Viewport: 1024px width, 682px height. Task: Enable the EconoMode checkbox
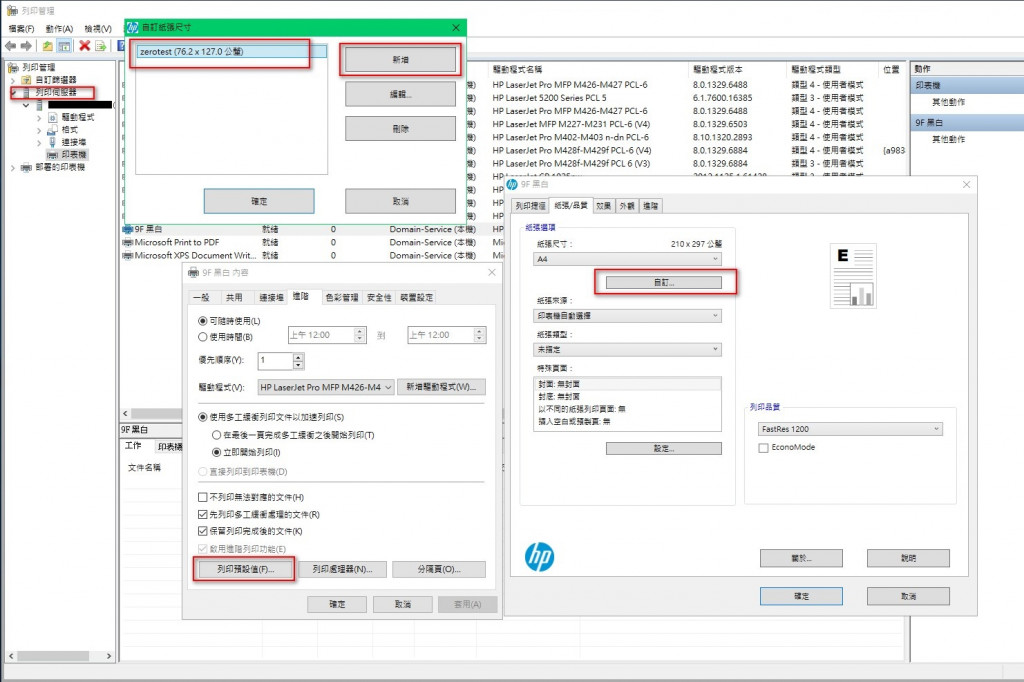(x=763, y=447)
